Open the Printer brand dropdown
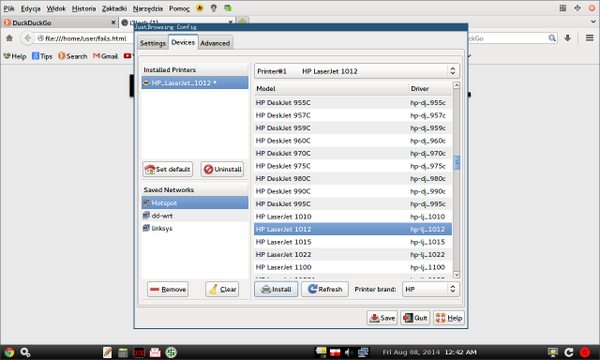Screen dimensions: 600x360 [430, 289]
